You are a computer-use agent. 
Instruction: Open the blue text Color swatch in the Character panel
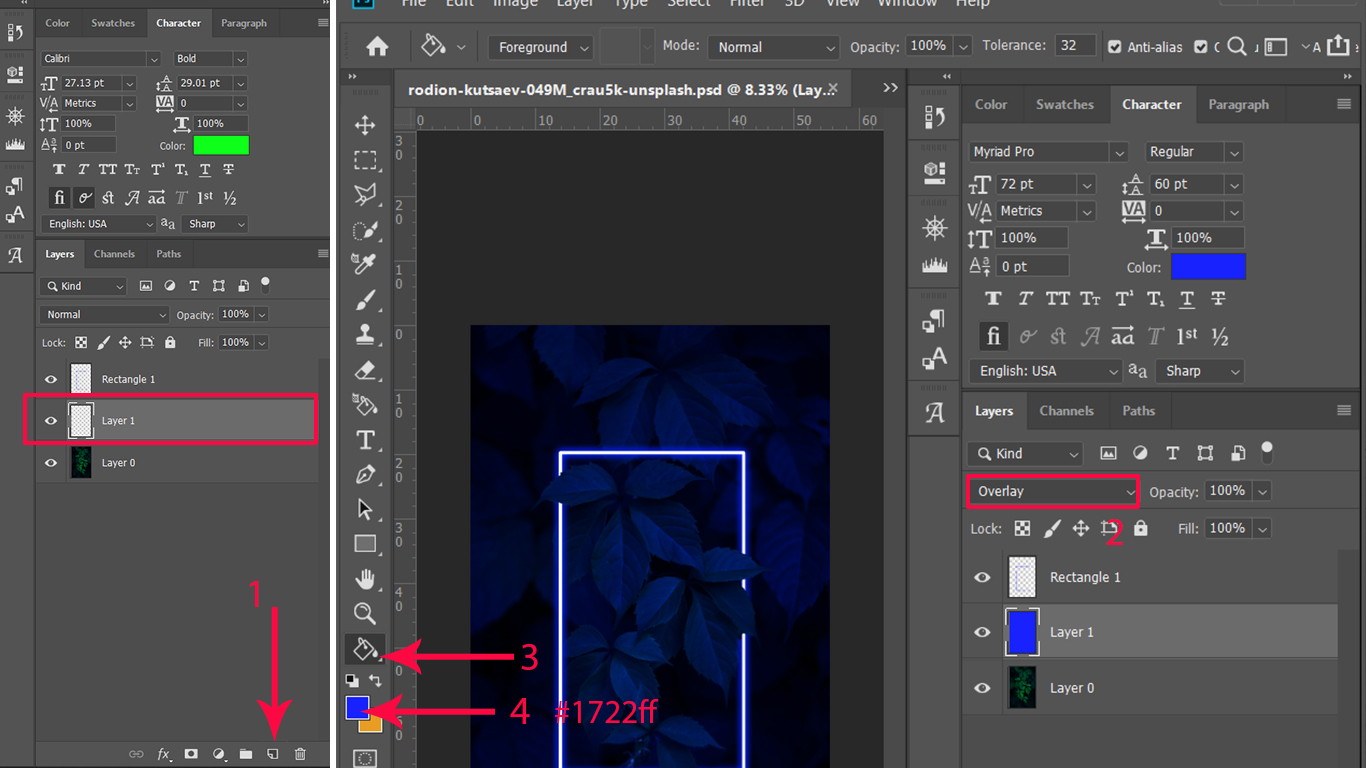(x=1208, y=267)
